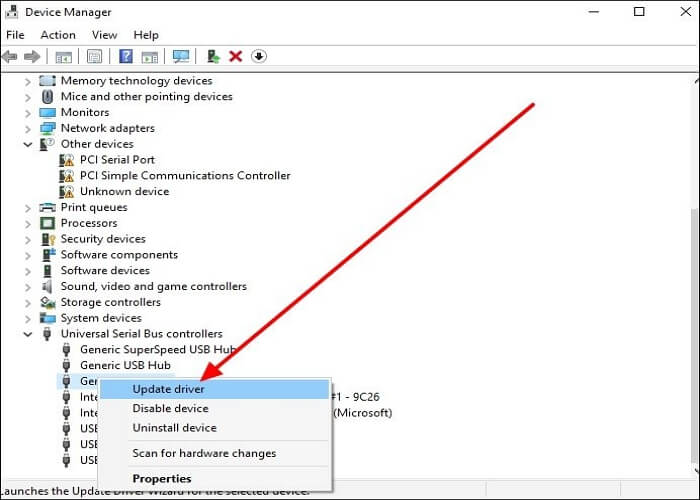Click the Properties sheet toolbar icon
The image size is (700, 500).
pyautogui.click(x=94, y=56)
